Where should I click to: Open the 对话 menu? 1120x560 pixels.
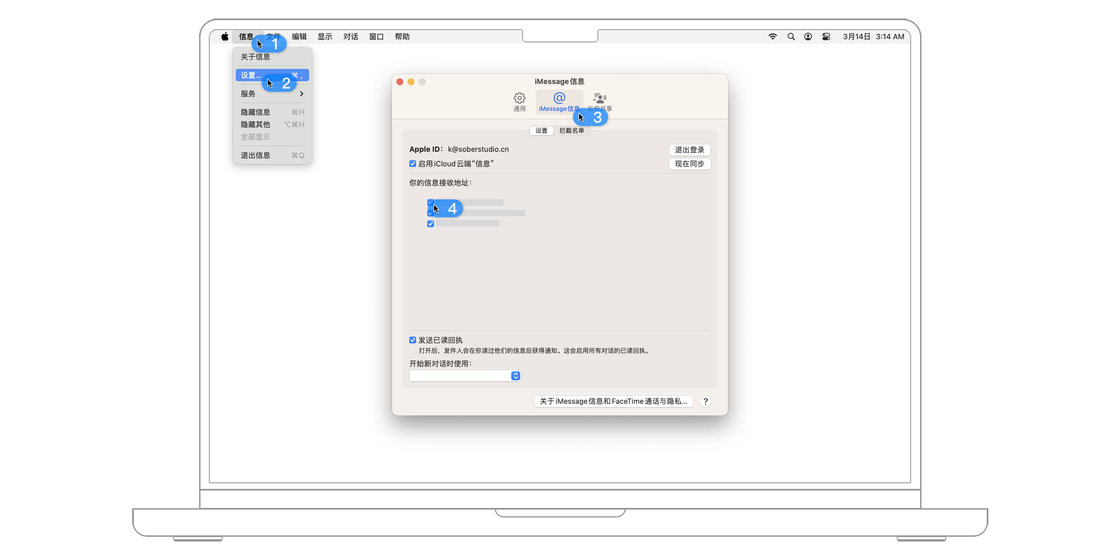tap(351, 36)
